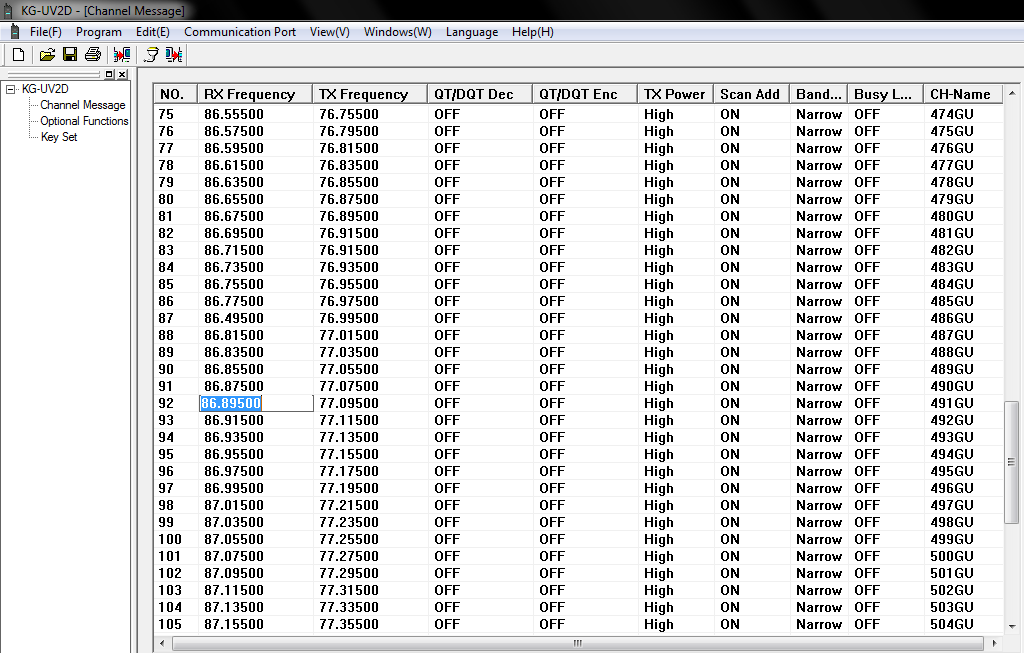Float the left tree panel with square button
Screen dimensions: 1024x653
(109, 75)
